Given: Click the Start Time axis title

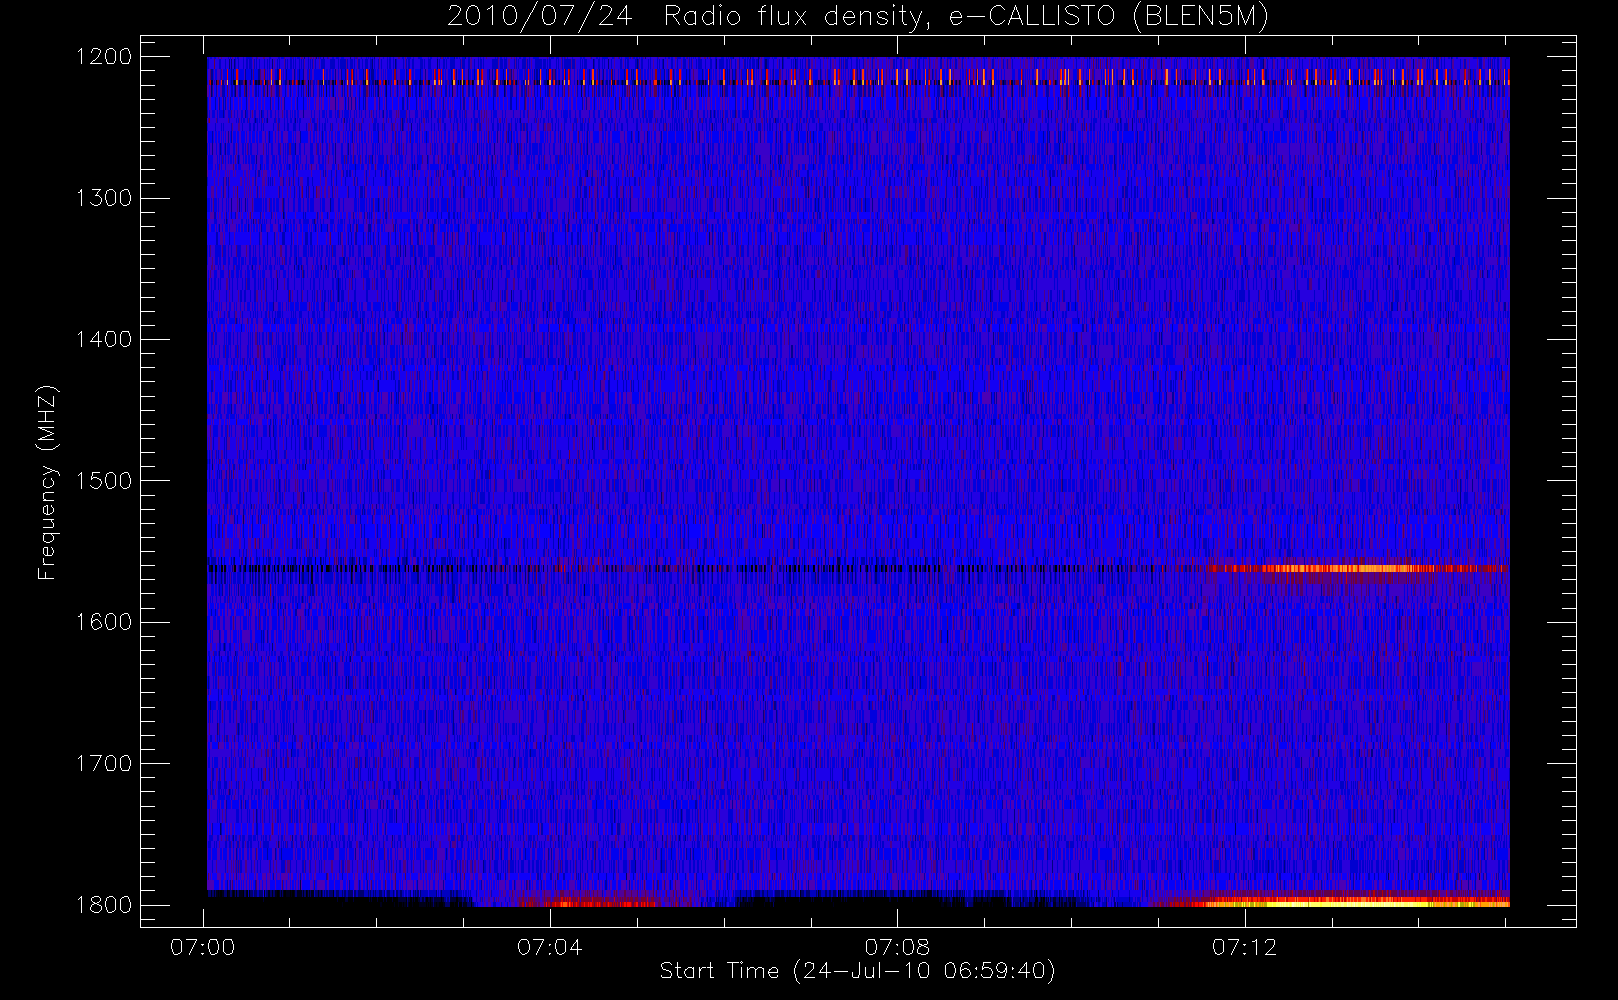Looking at the screenshot, I should [x=858, y=971].
